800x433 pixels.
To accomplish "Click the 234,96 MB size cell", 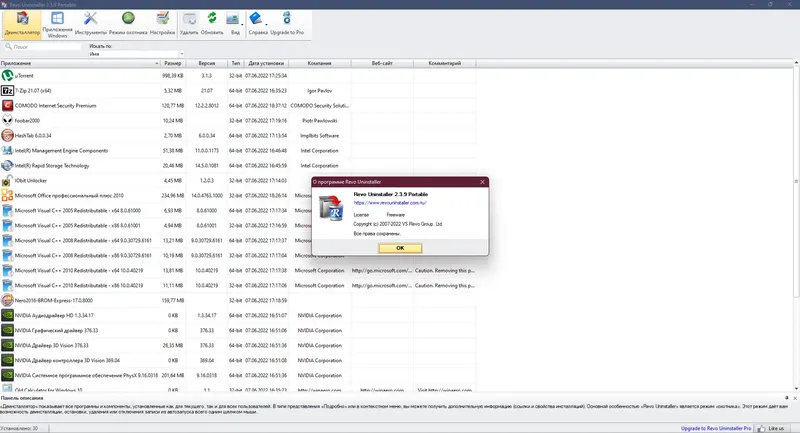I will click(x=172, y=195).
